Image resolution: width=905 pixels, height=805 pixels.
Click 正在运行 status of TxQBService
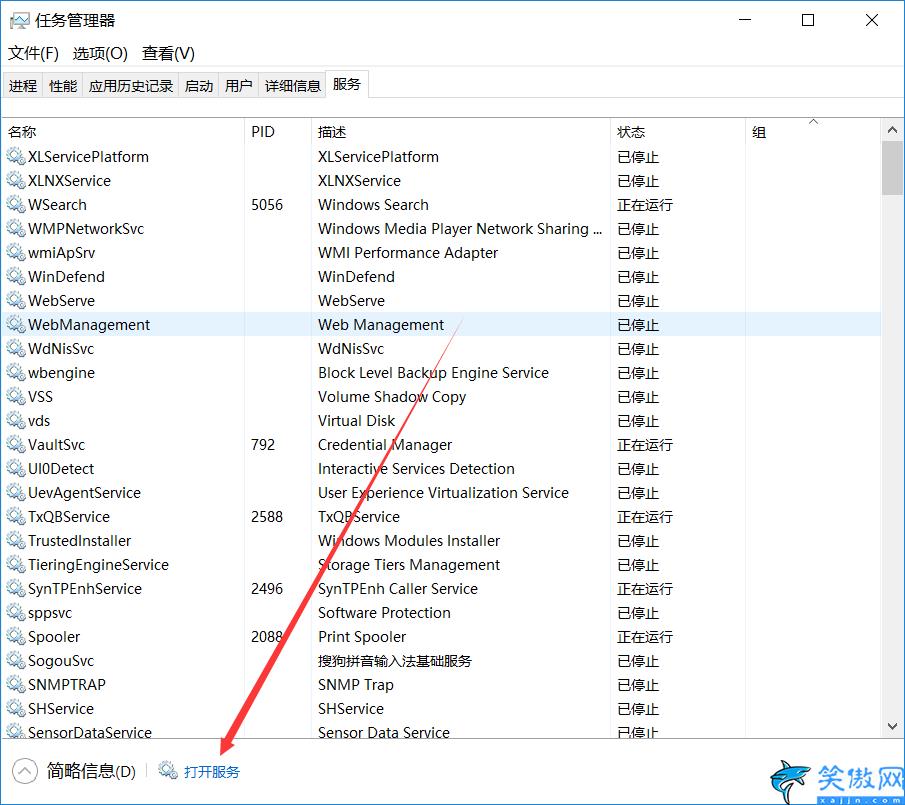[645, 516]
